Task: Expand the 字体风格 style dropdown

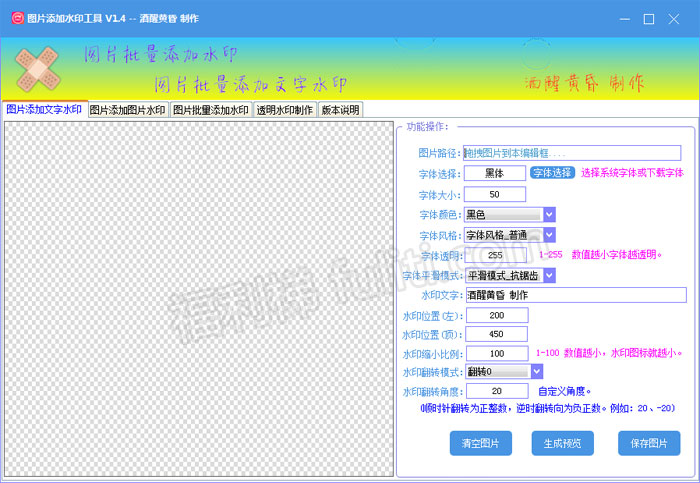Action: pyautogui.click(x=549, y=235)
